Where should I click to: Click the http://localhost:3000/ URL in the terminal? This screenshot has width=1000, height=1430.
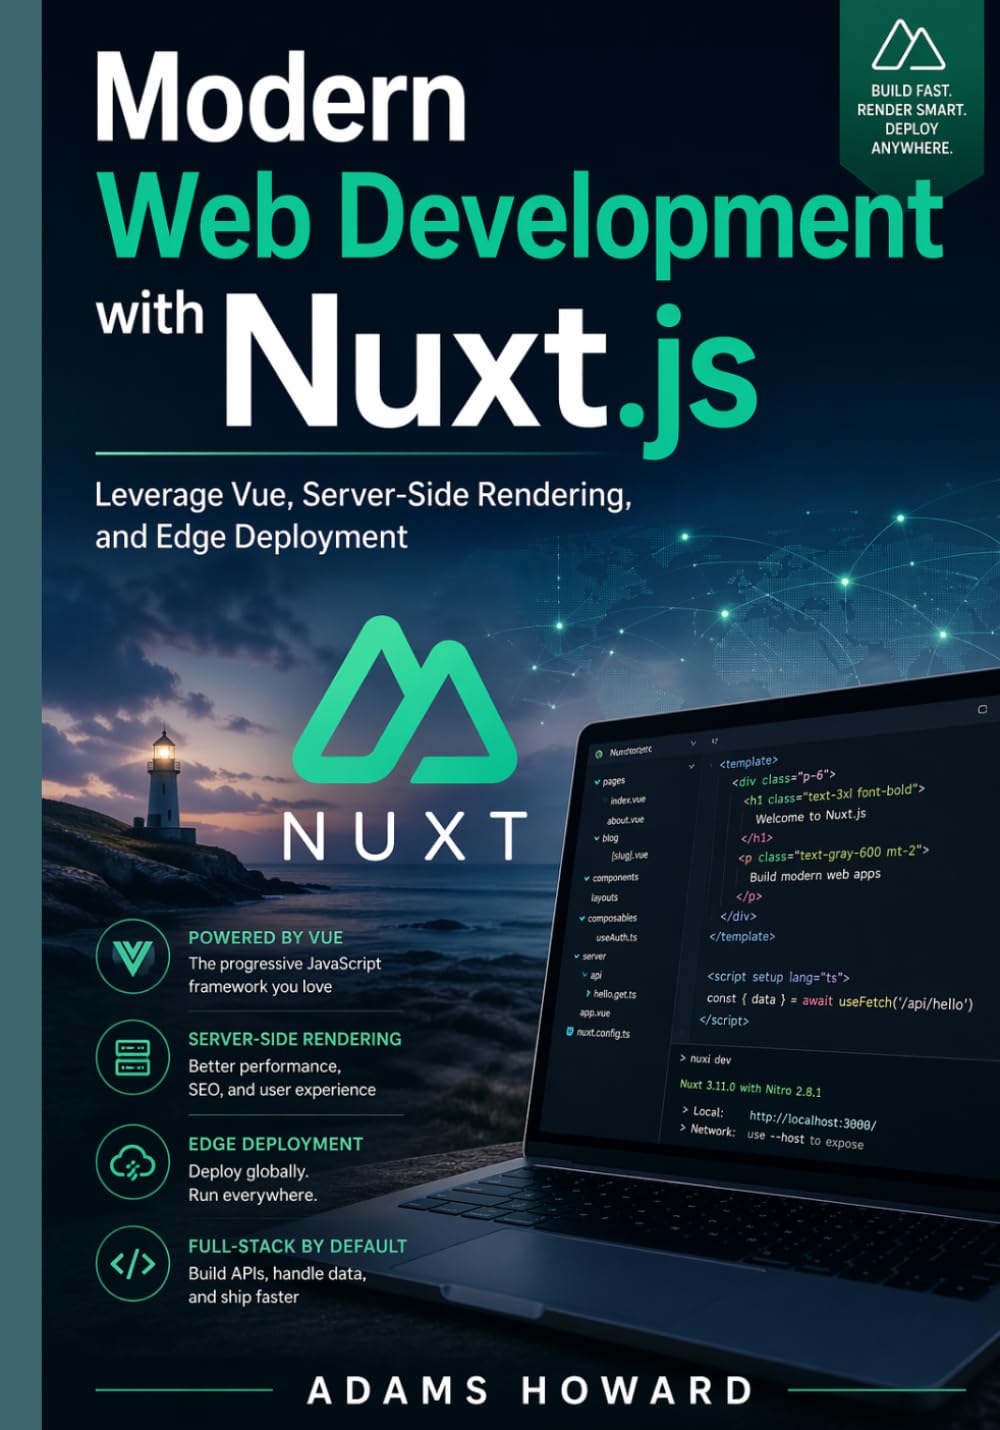tap(812, 1119)
